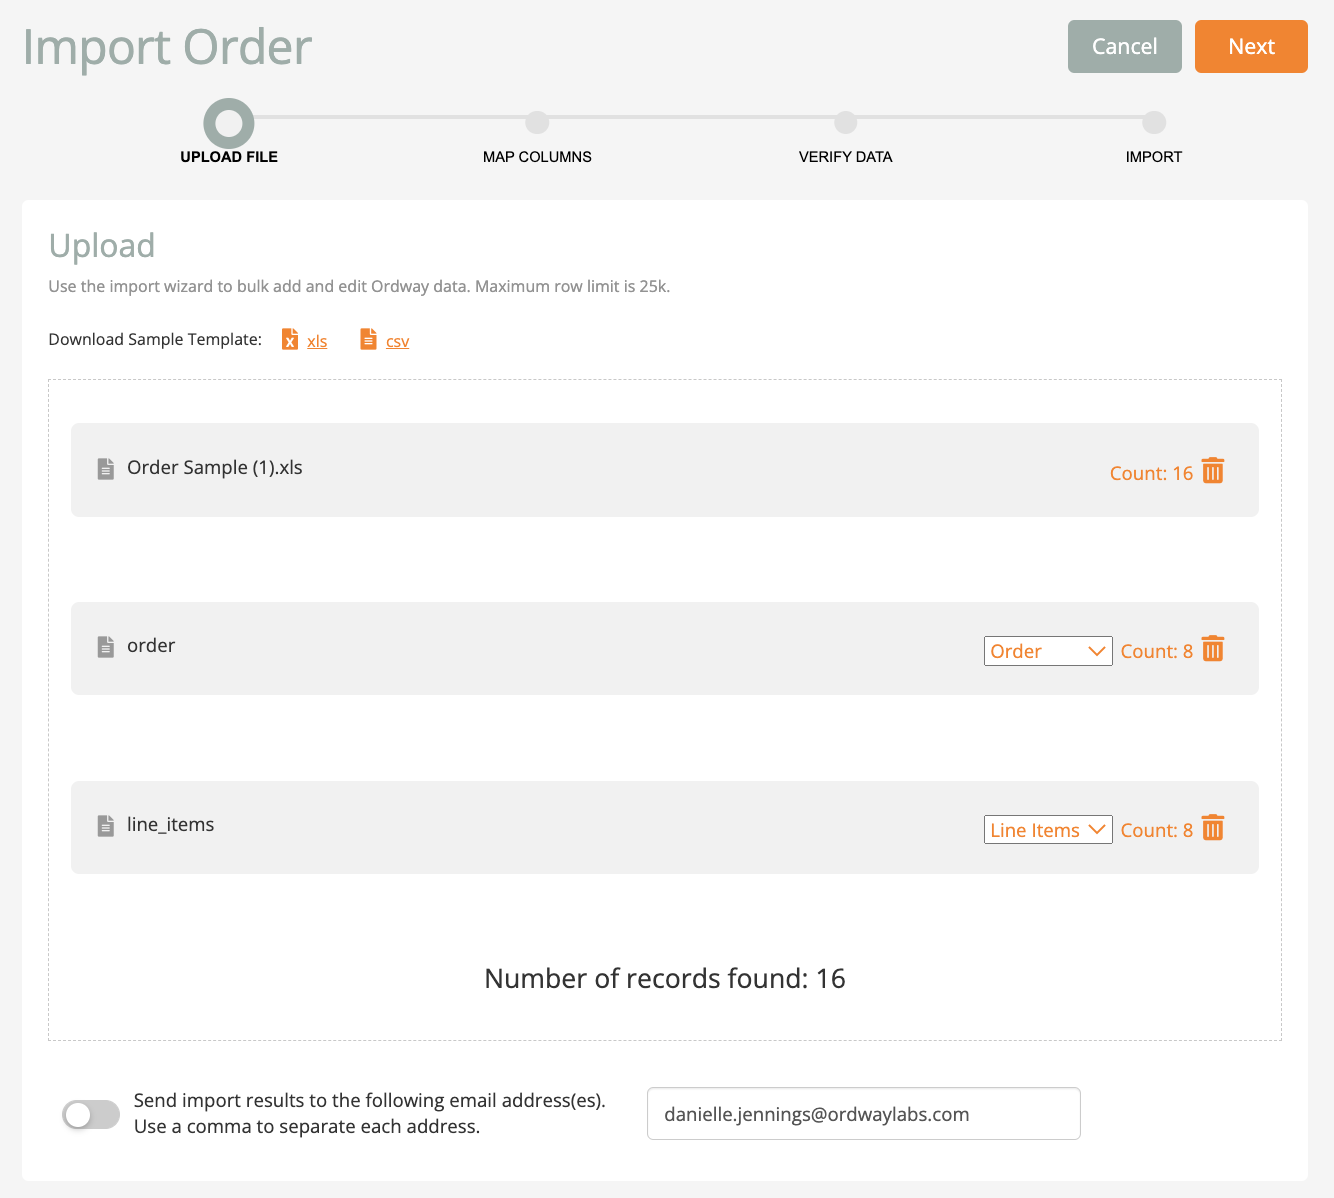Click the document icon beside line_items

(x=105, y=826)
